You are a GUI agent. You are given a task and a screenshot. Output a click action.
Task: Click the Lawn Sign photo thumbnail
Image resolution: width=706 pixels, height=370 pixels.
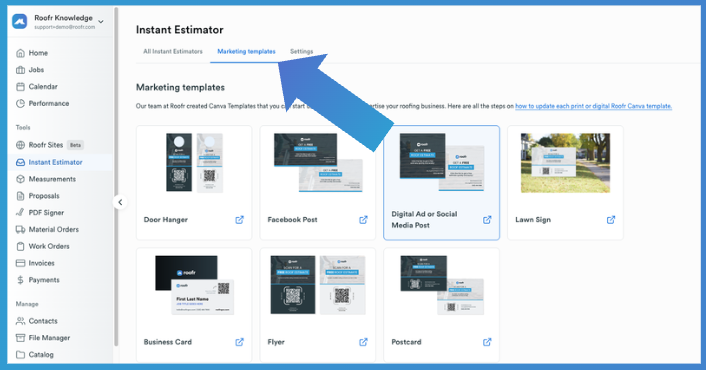[566, 163]
